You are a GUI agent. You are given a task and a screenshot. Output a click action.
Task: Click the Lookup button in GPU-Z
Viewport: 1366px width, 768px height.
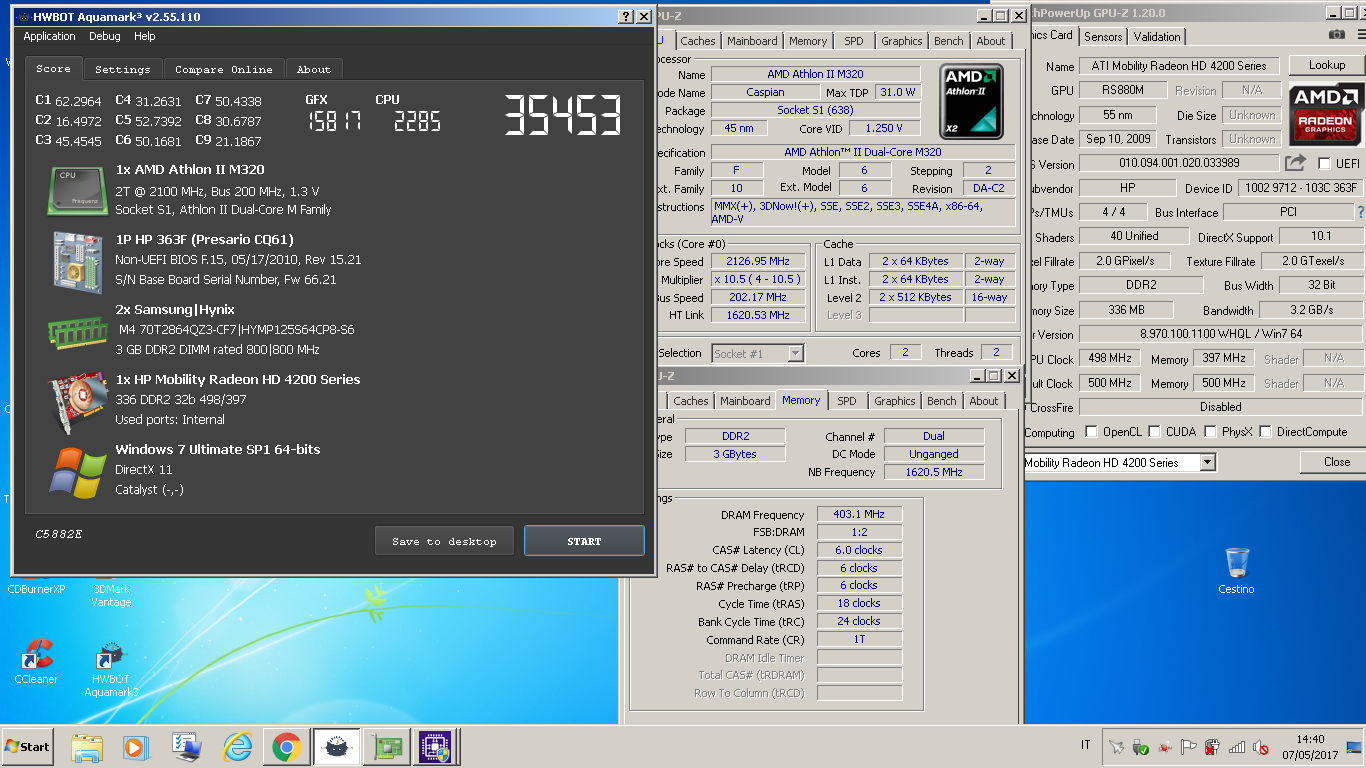pyautogui.click(x=1326, y=65)
